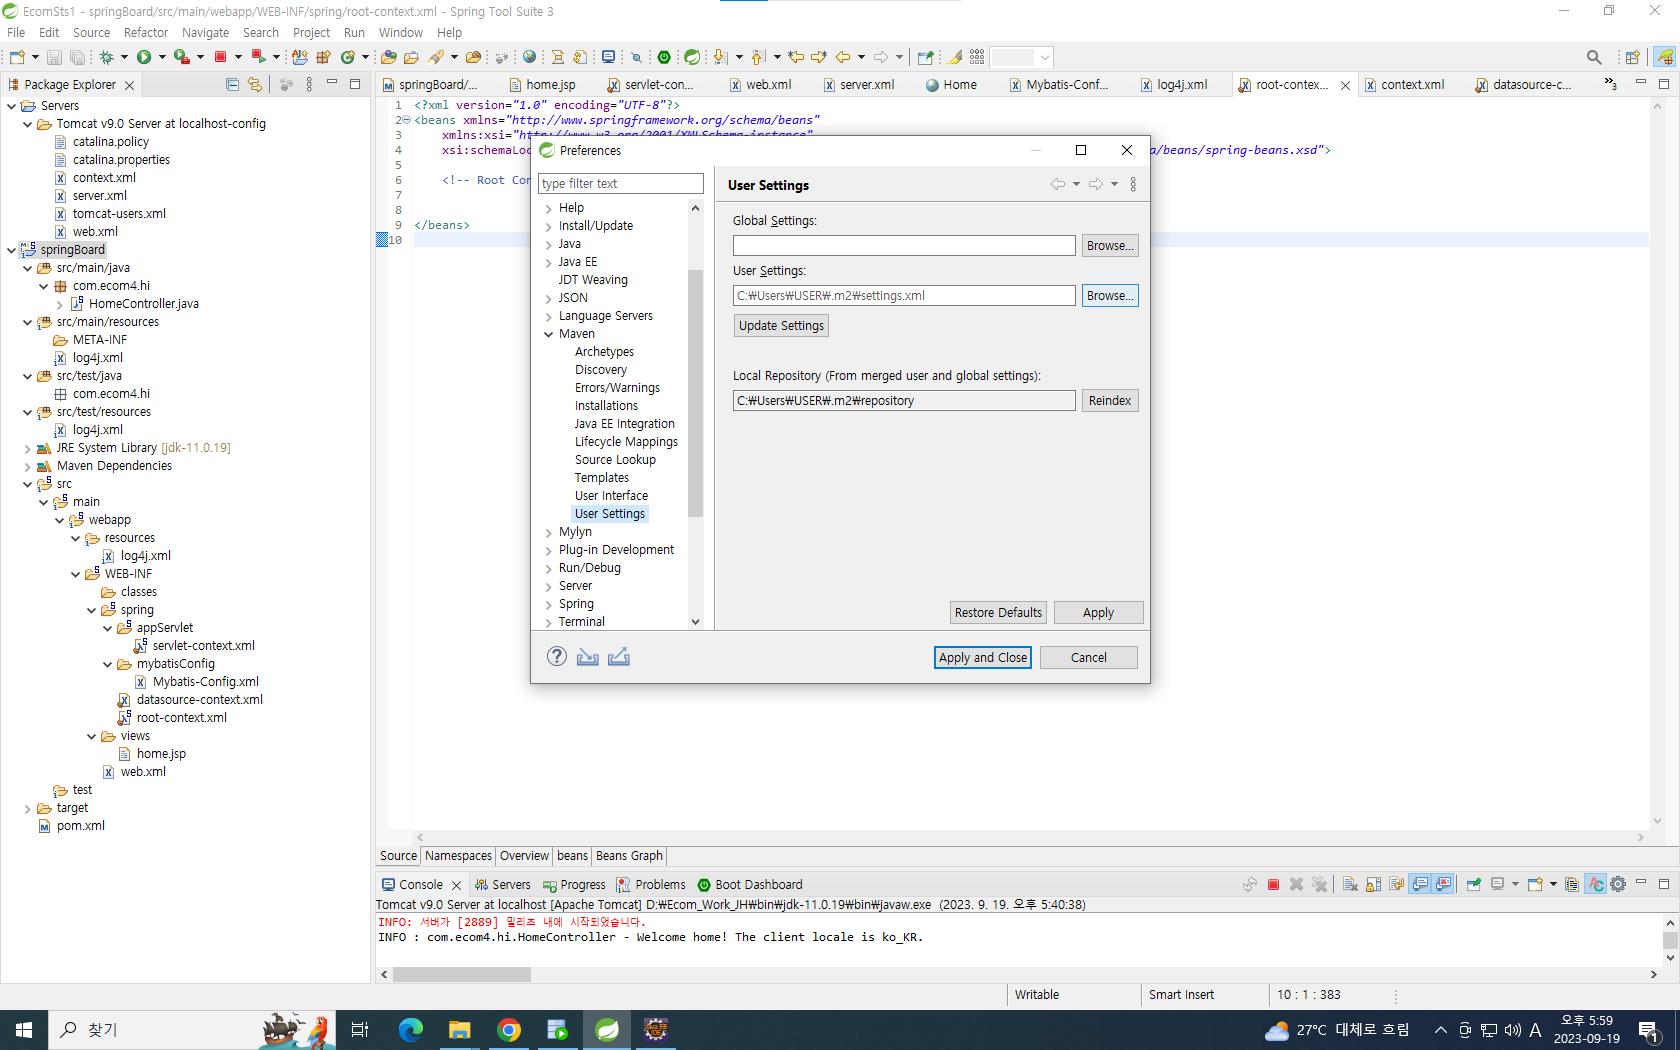Collapse the Maven node in Preferences tree
1680x1050 pixels.
[x=548, y=334]
